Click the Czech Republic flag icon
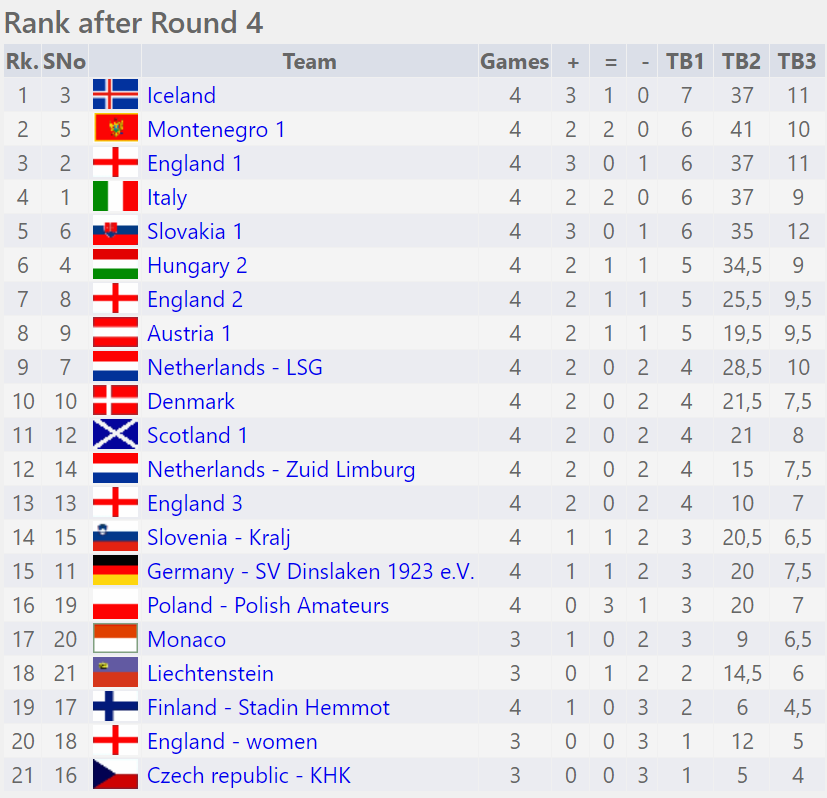The image size is (827, 798). [115, 775]
